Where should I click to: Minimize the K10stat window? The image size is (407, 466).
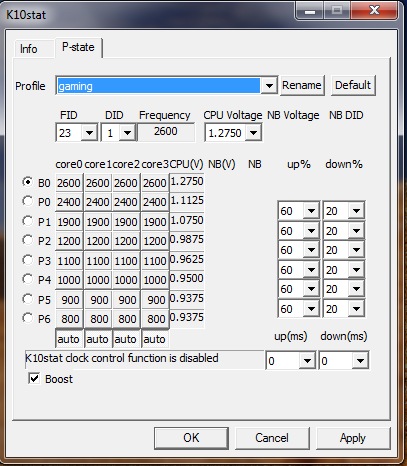(x=310, y=11)
